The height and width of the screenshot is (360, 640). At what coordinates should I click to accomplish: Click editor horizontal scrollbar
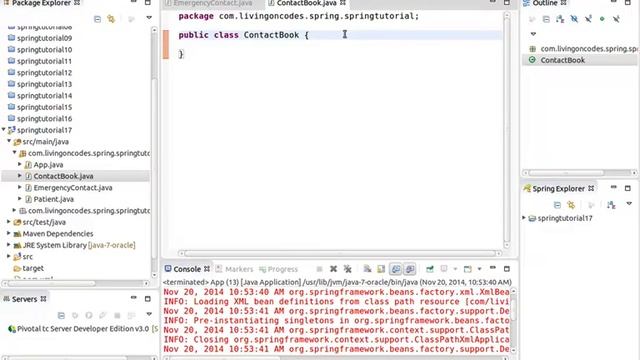tap(340, 253)
